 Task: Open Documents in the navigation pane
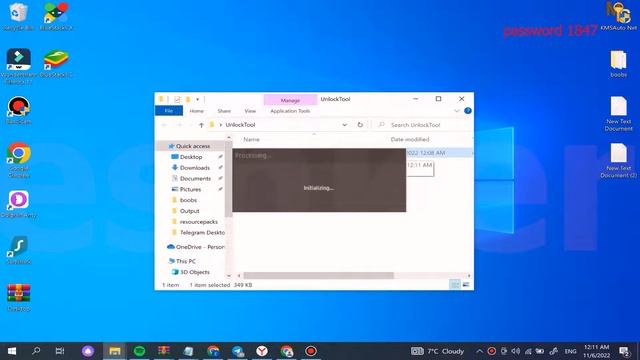pos(195,178)
